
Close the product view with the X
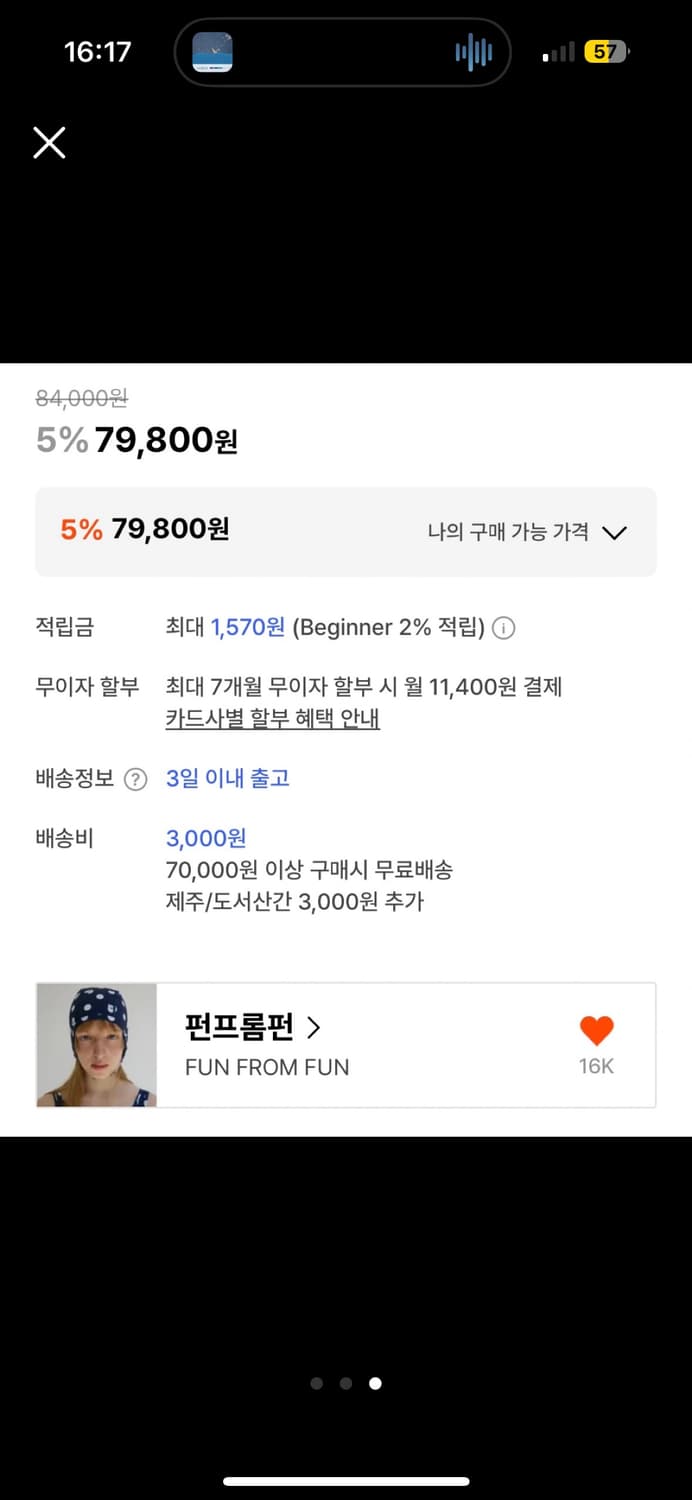pos(48,142)
